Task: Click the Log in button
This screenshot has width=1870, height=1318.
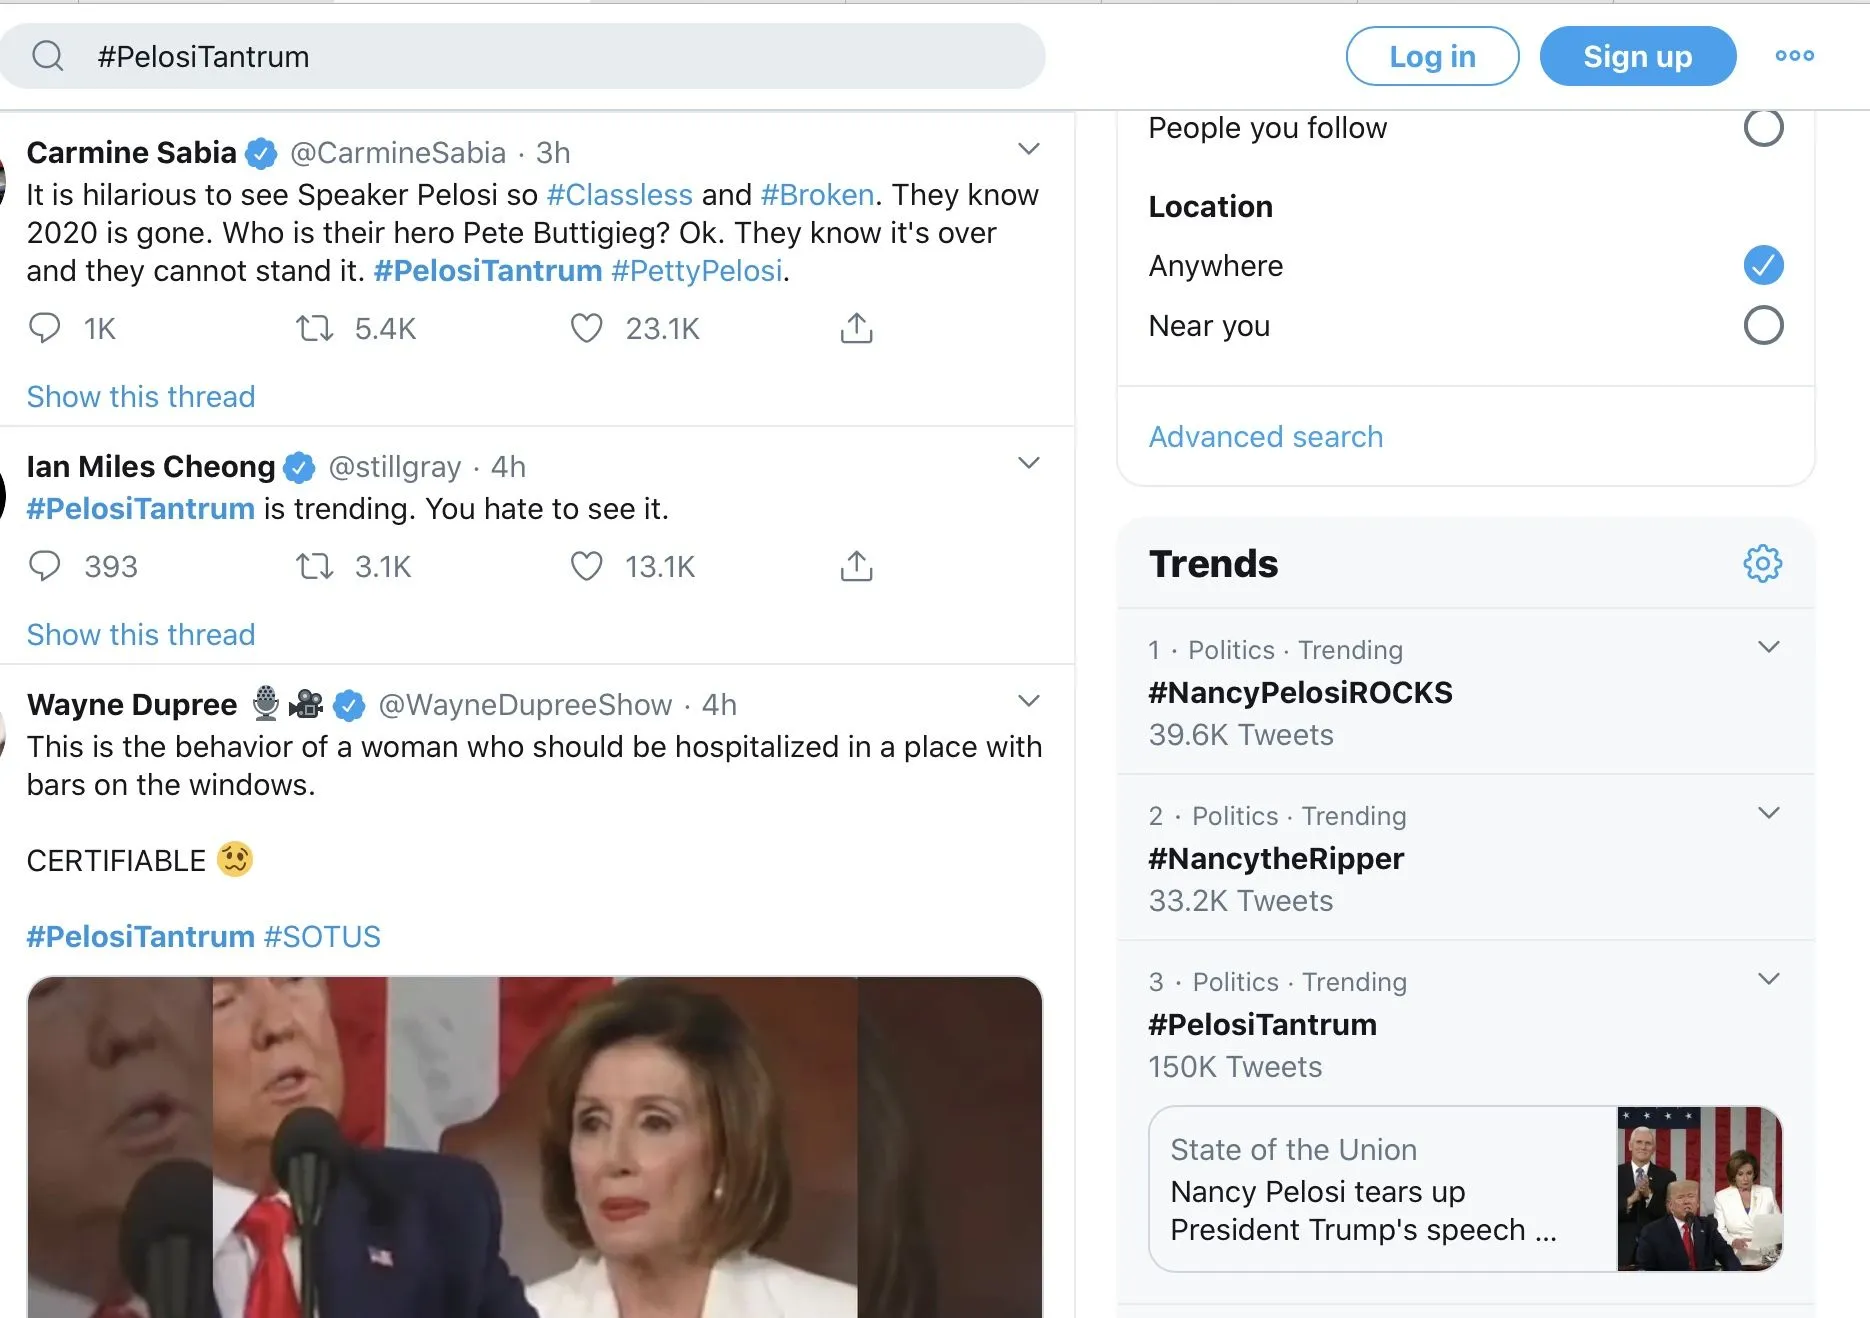Action: pyautogui.click(x=1432, y=56)
